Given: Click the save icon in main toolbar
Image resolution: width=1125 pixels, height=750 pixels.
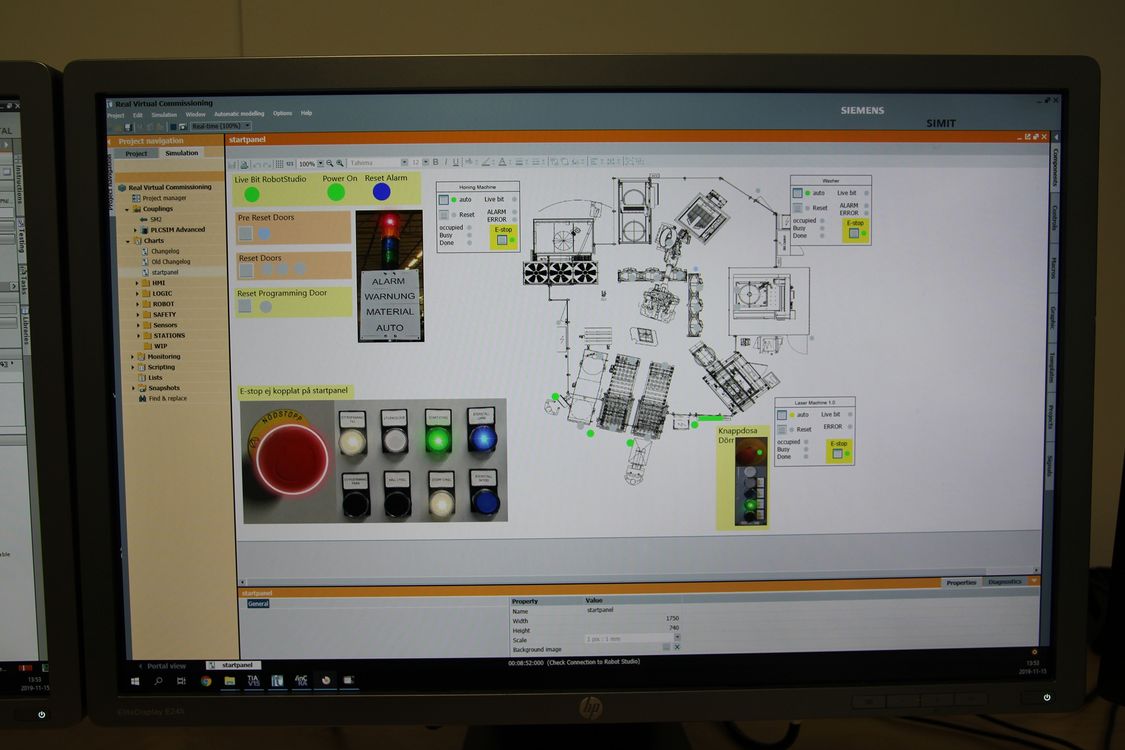Looking at the screenshot, I should point(128,126).
